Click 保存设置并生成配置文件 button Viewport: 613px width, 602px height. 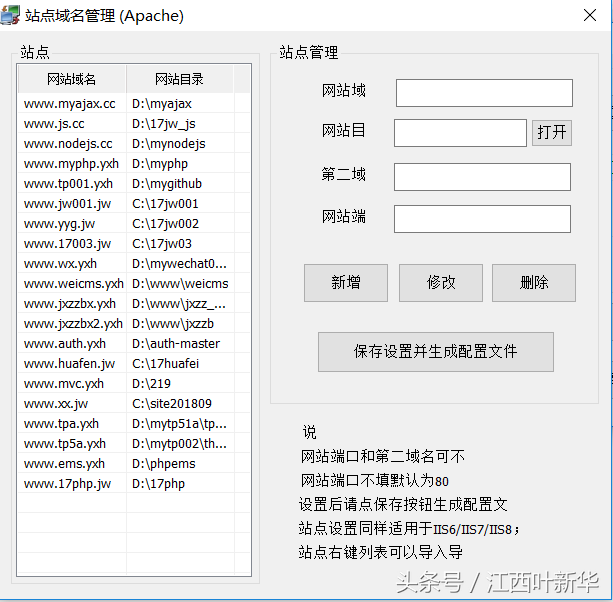436,352
